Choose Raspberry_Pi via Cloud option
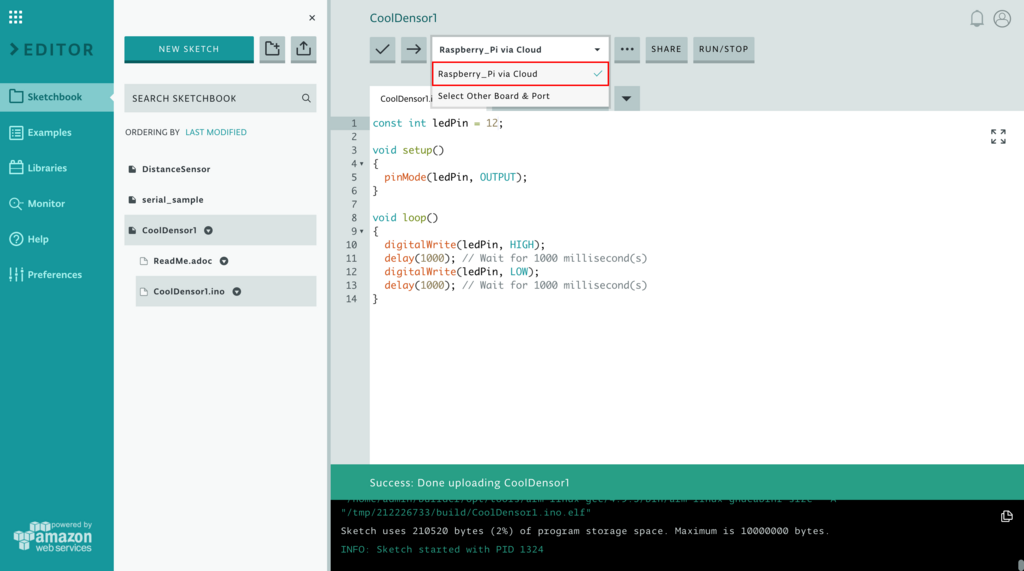This screenshot has height=571, width=1024. pyautogui.click(x=520, y=74)
